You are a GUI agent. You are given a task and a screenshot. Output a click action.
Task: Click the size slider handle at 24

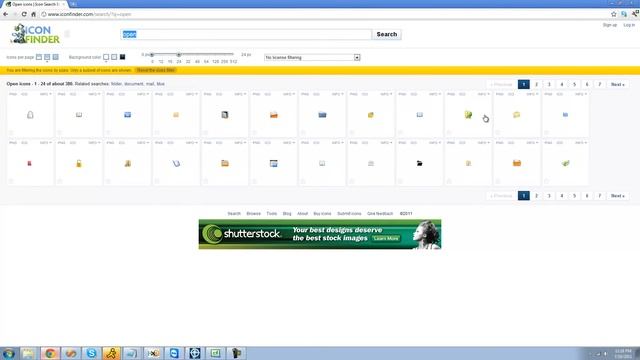178,54
